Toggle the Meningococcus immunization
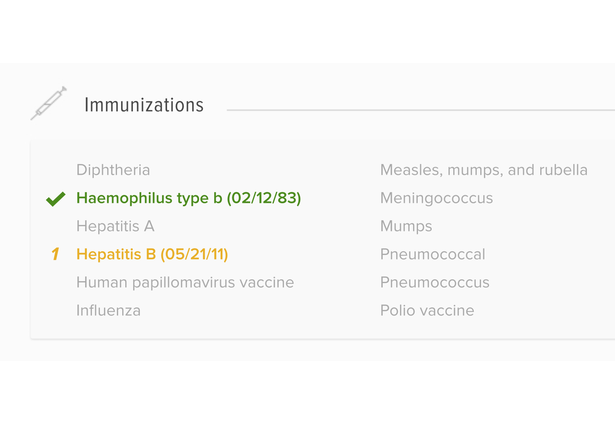The image size is (615, 424). [436, 198]
